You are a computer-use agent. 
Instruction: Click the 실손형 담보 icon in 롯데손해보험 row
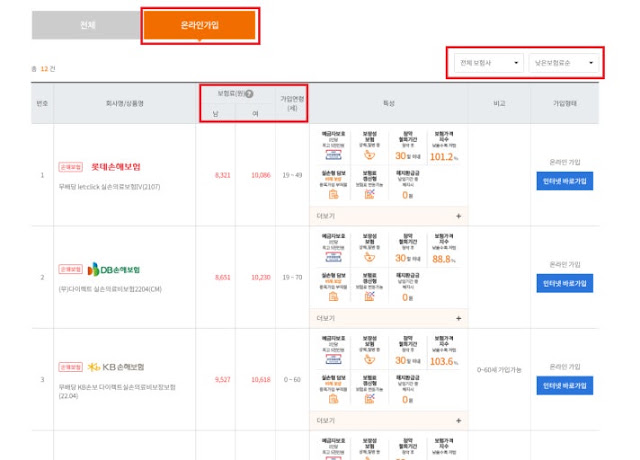333,194
